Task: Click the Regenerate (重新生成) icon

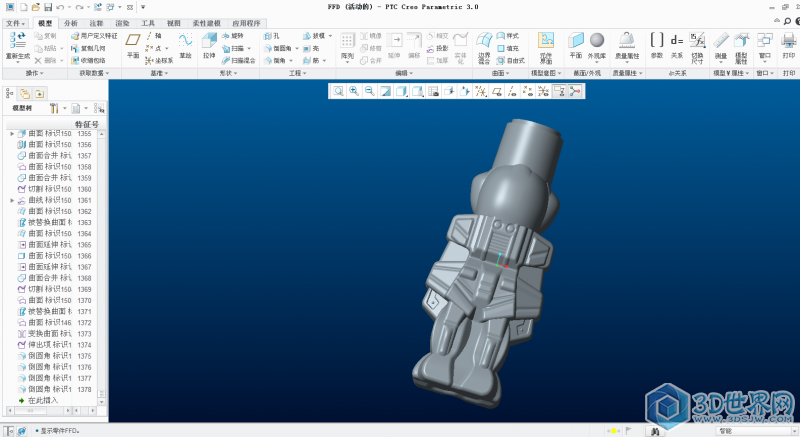Action: tap(17, 46)
